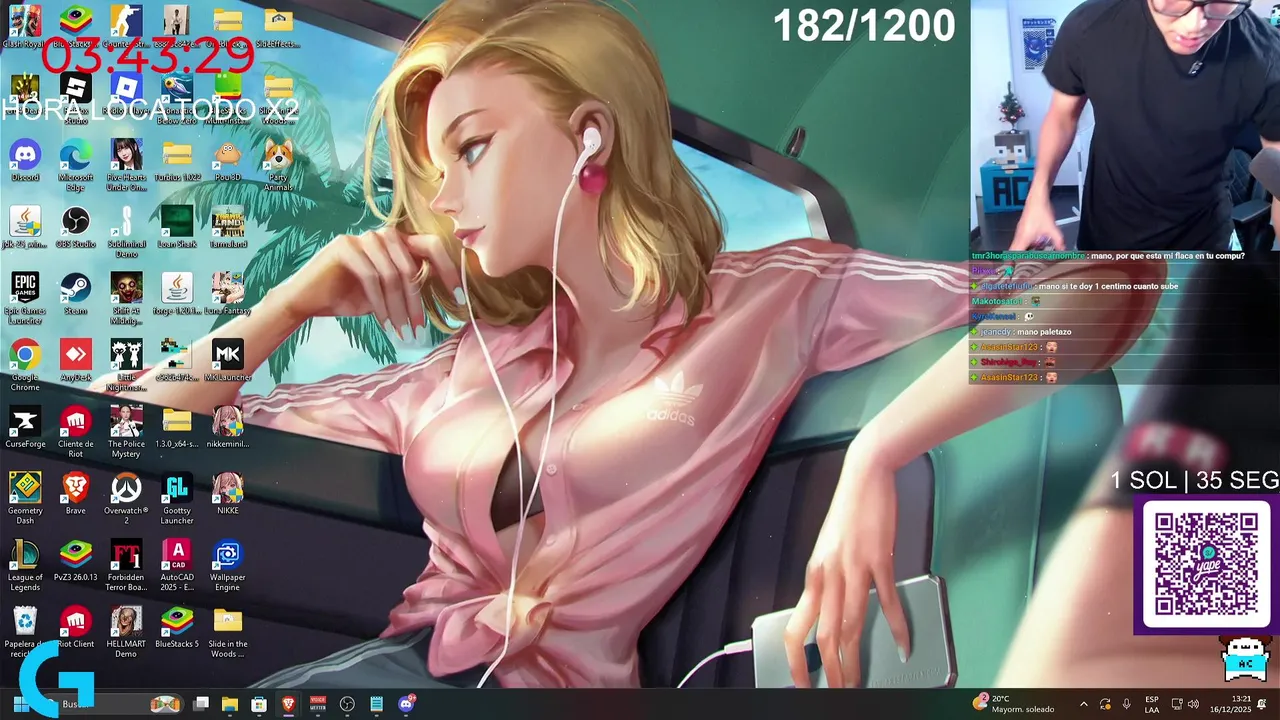This screenshot has width=1280, height=720.
Task: Select the CurseForge shortcut
Action: [25, 427]
